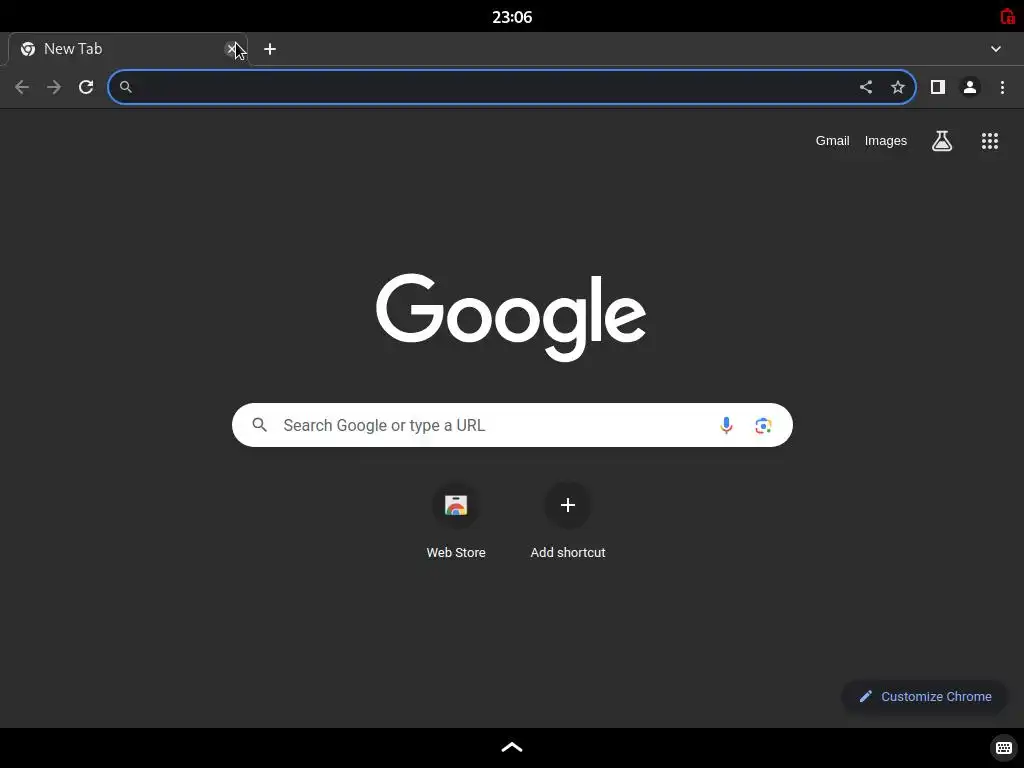Toggle the side panel button

point(938,87)
